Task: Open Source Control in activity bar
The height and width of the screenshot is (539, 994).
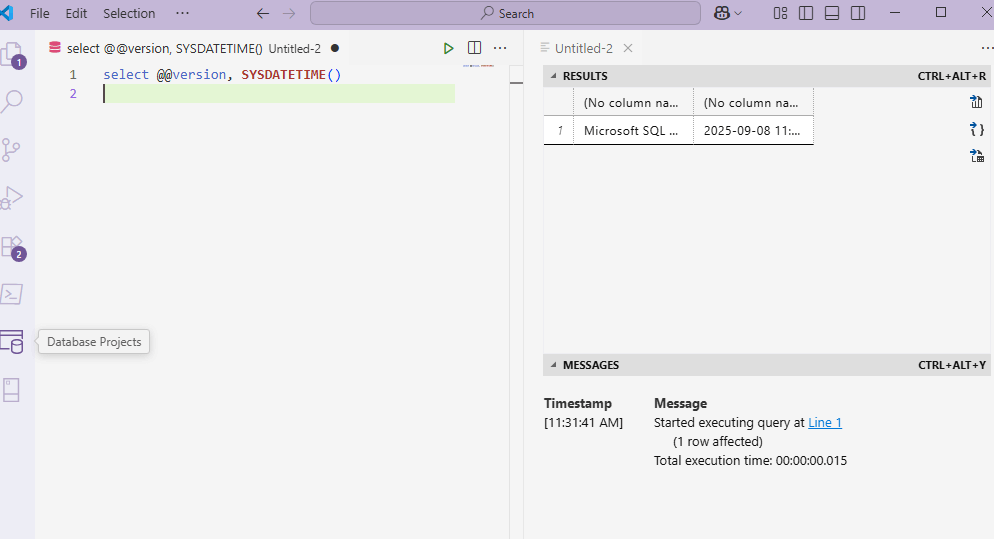Action: coord(12,150)
